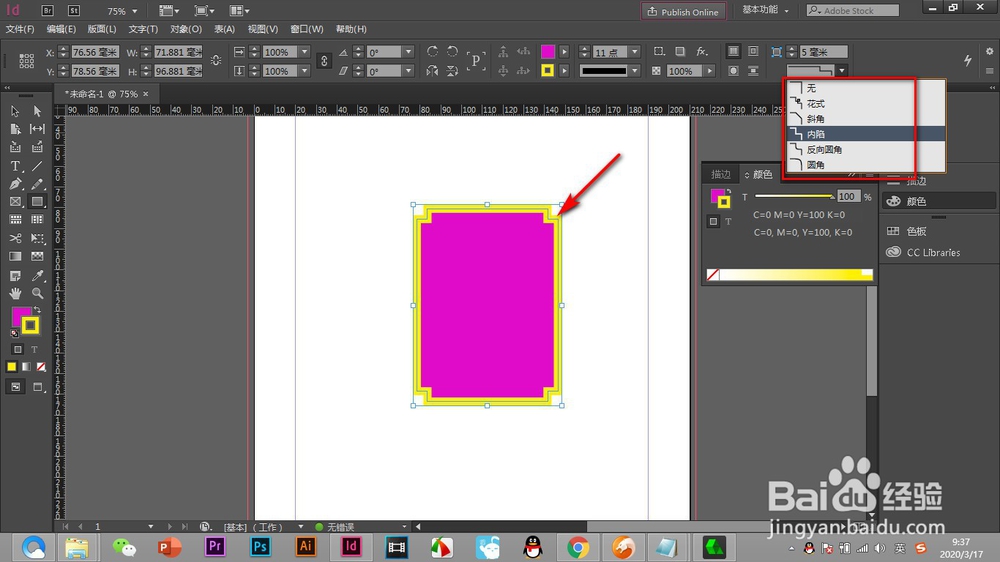The height and width of the screenshot is (562, 1000).
Task: Click rotate 90 degrees counterclockwise icon
Action: [x=452, y=52]
